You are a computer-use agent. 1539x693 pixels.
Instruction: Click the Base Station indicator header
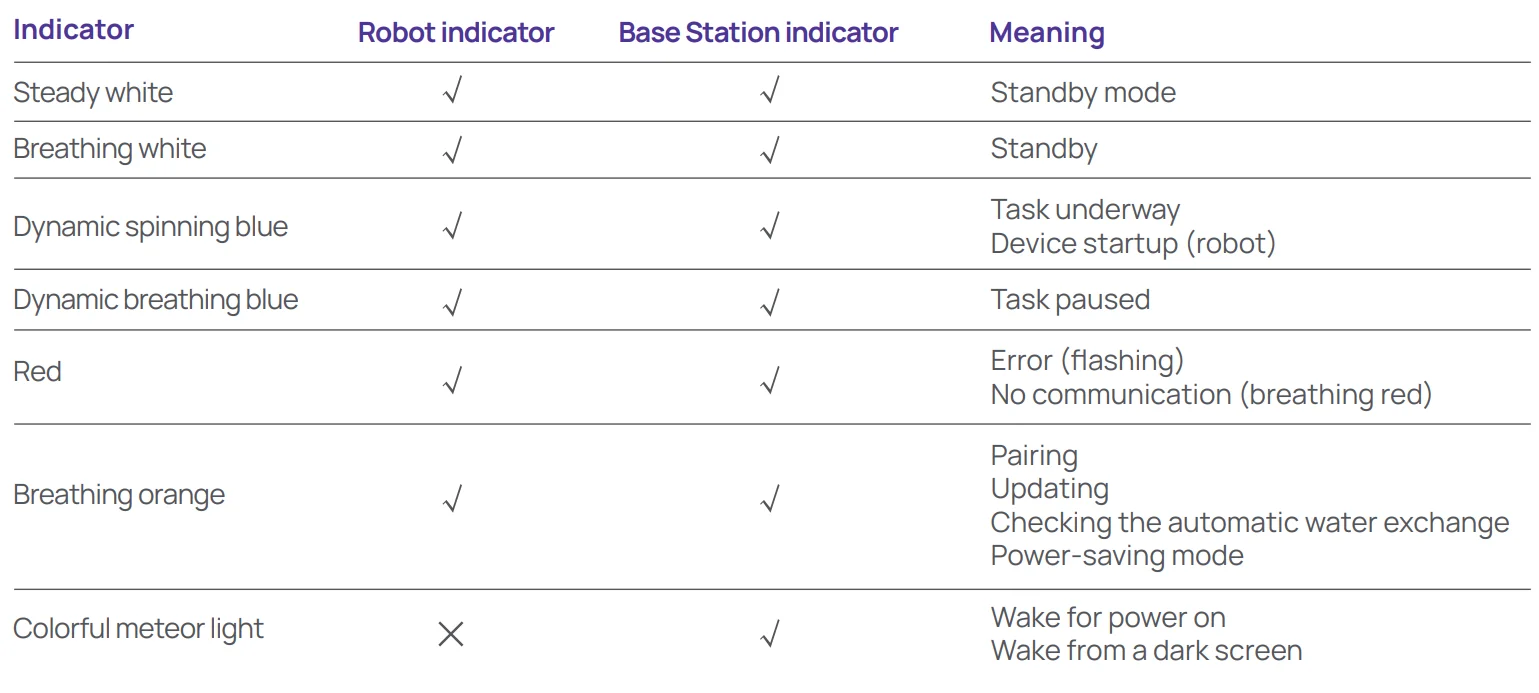pos(758,32)
